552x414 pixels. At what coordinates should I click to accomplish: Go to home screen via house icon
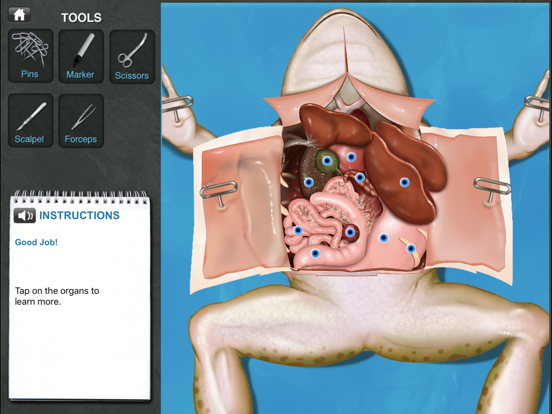[x=19, y=15]
